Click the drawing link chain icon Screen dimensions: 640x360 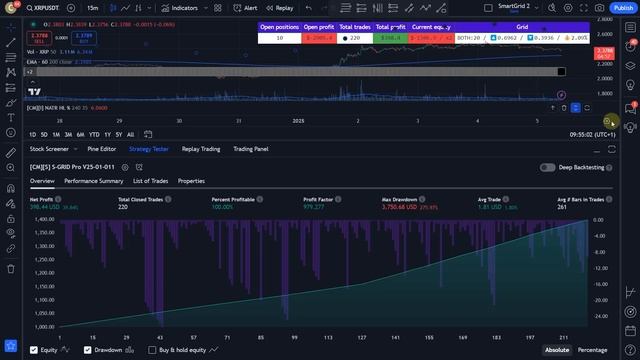[11, 248]
